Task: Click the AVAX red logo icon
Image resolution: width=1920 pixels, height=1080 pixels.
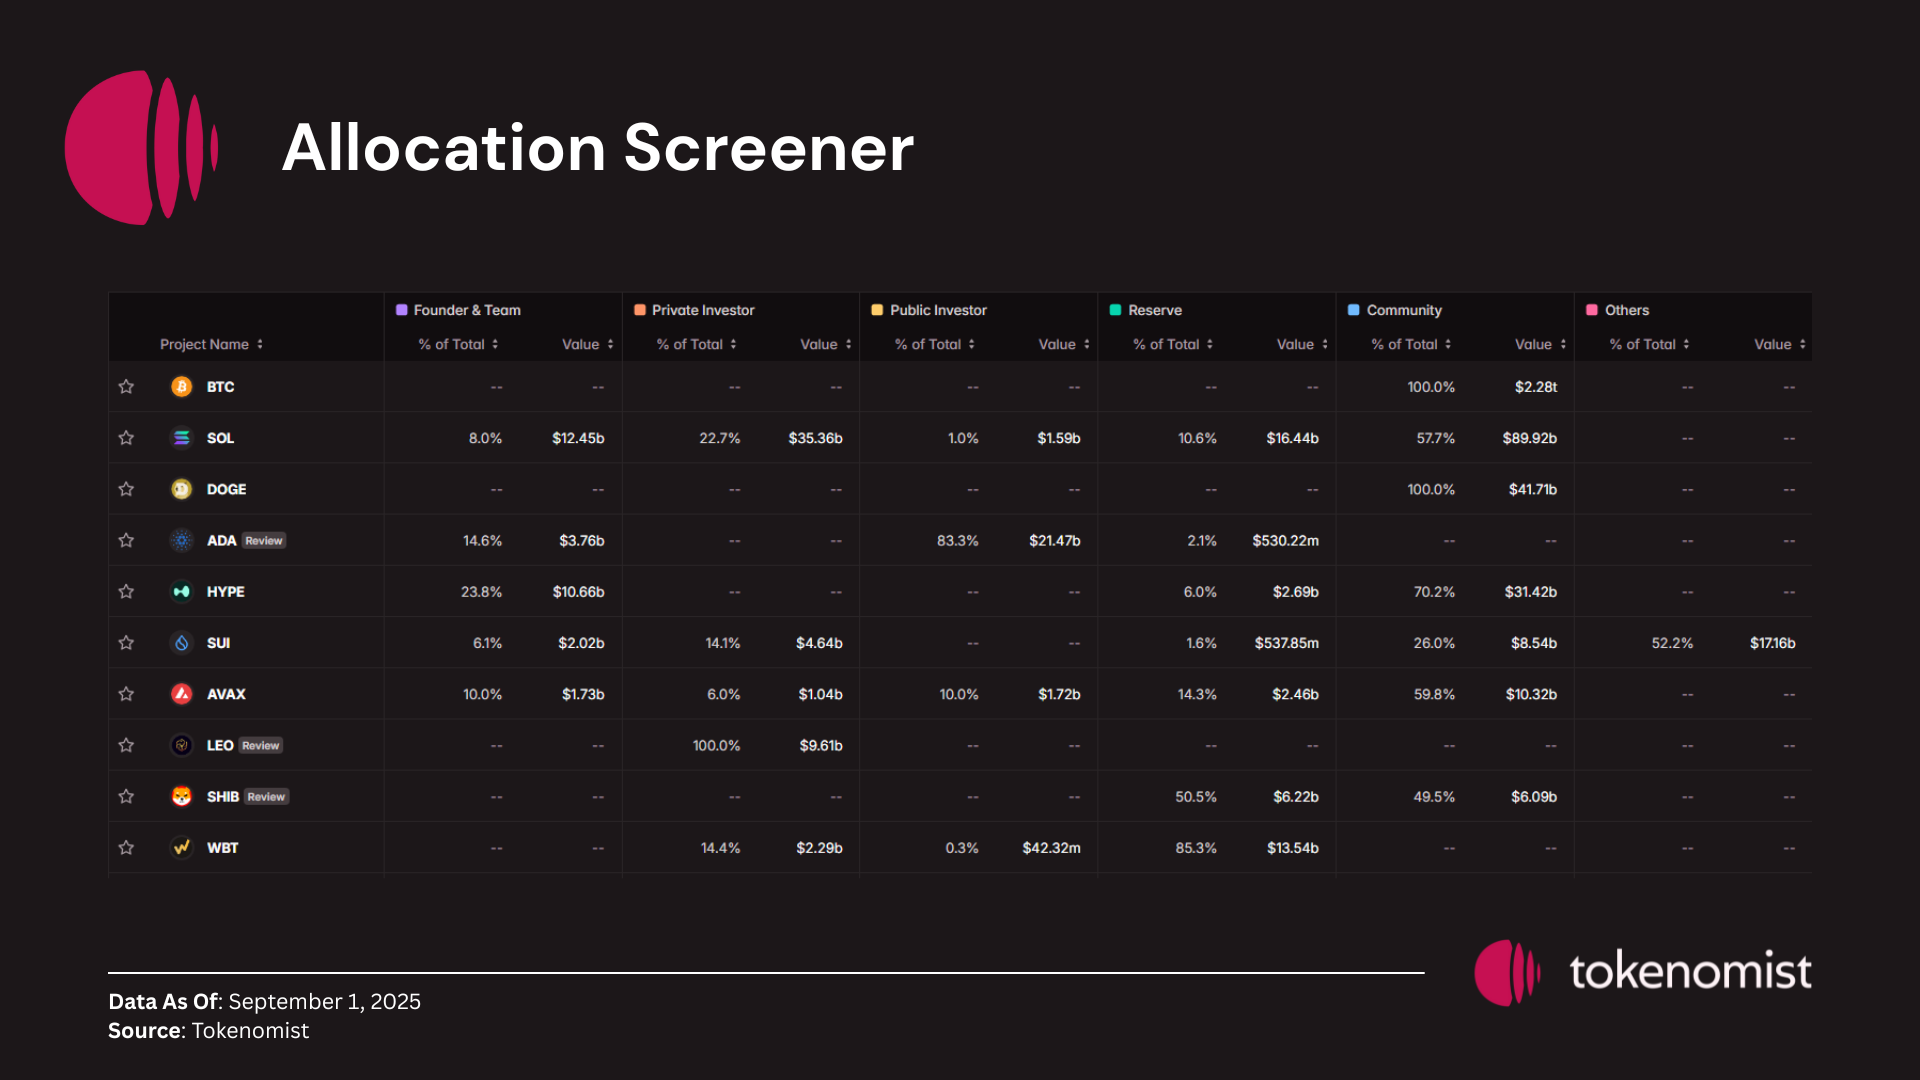Action: (x=181, y=694)
